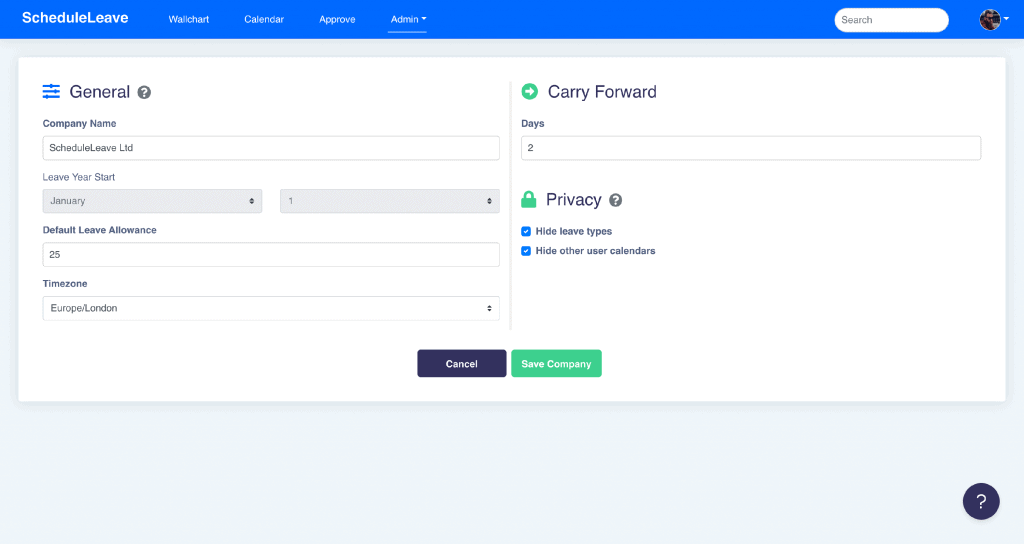
Task: Go to the Wallchart page
Action: point(189,19)
